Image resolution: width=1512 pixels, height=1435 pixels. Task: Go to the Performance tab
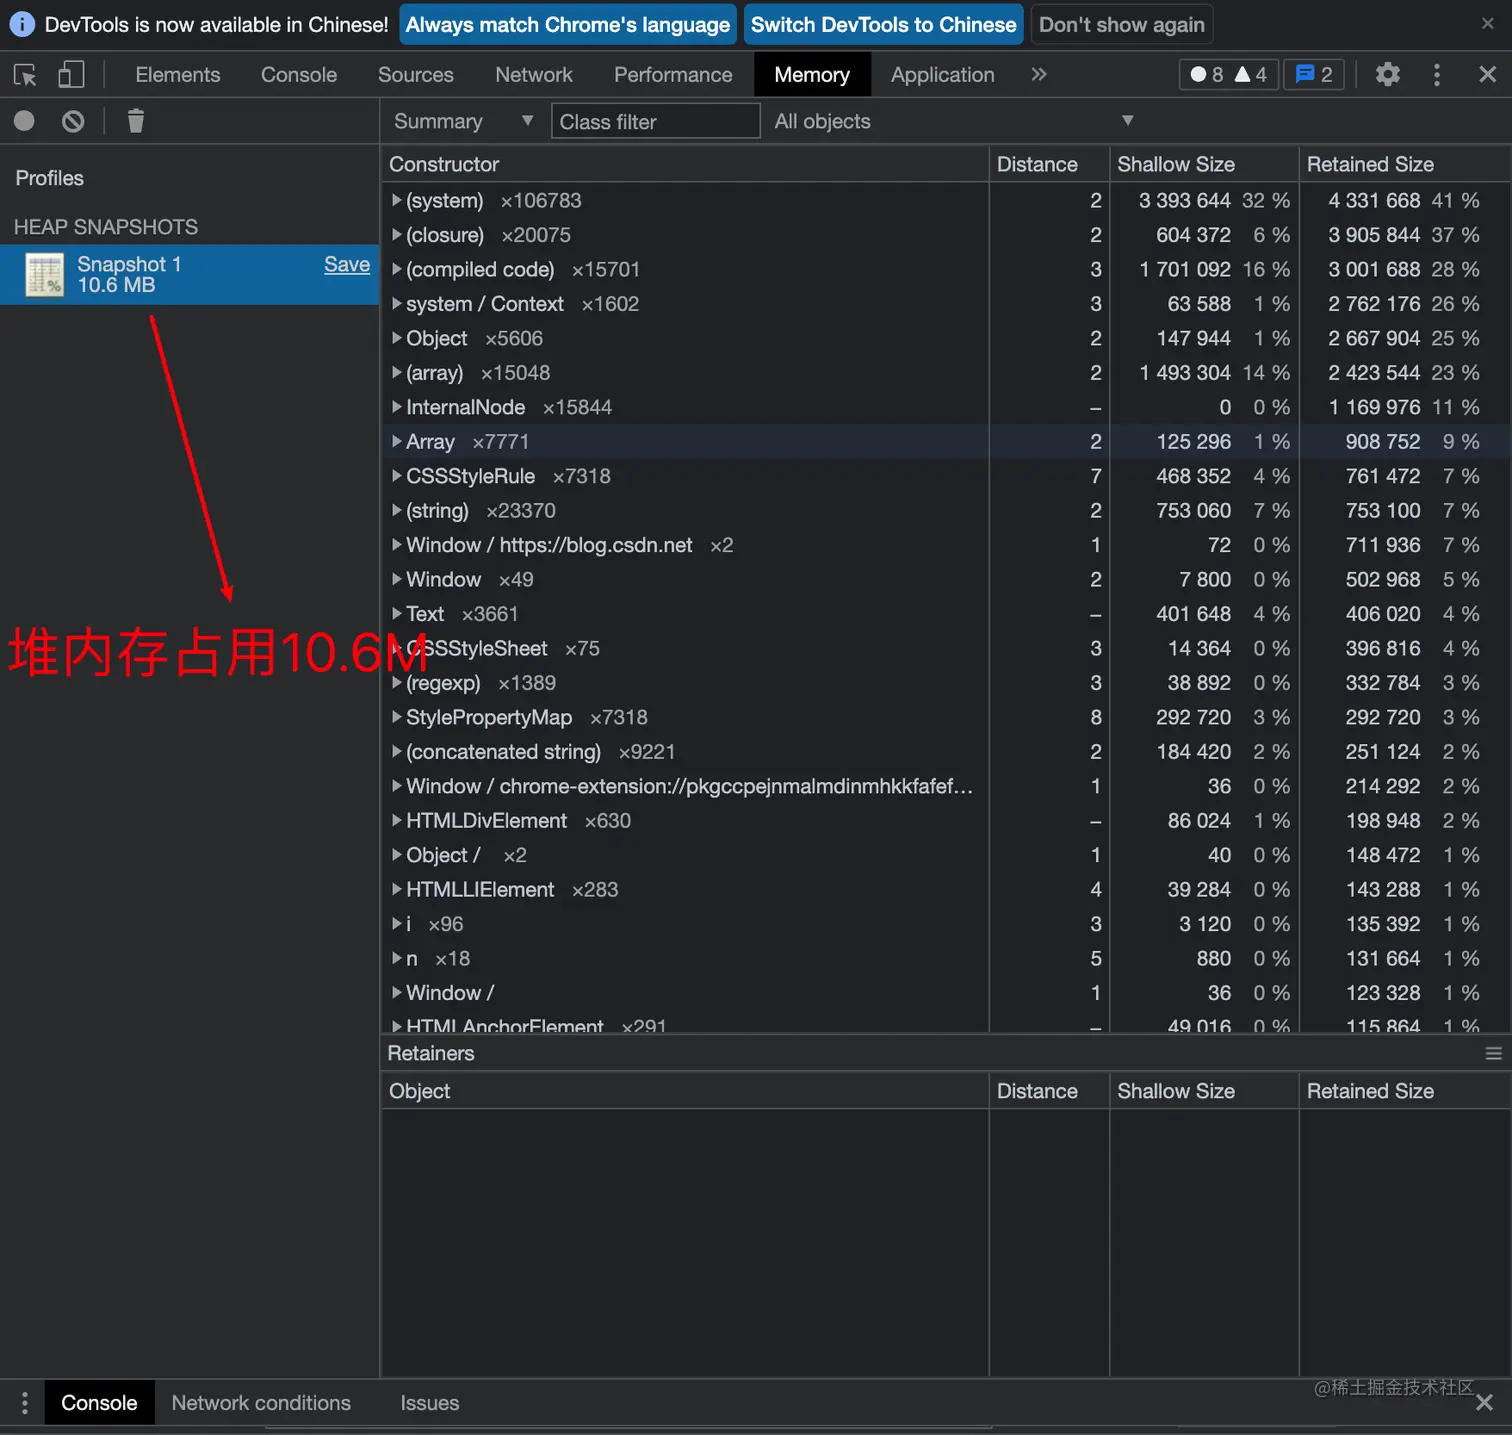[x=673, y=75]
